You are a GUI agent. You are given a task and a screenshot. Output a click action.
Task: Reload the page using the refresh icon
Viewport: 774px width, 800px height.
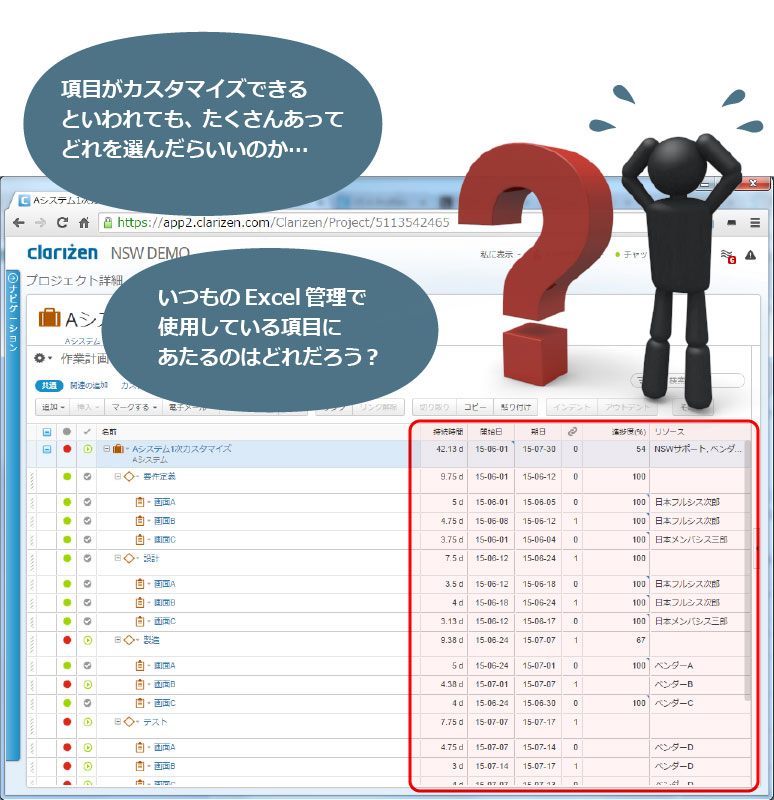pyautogui.click(x=62, y=223)
